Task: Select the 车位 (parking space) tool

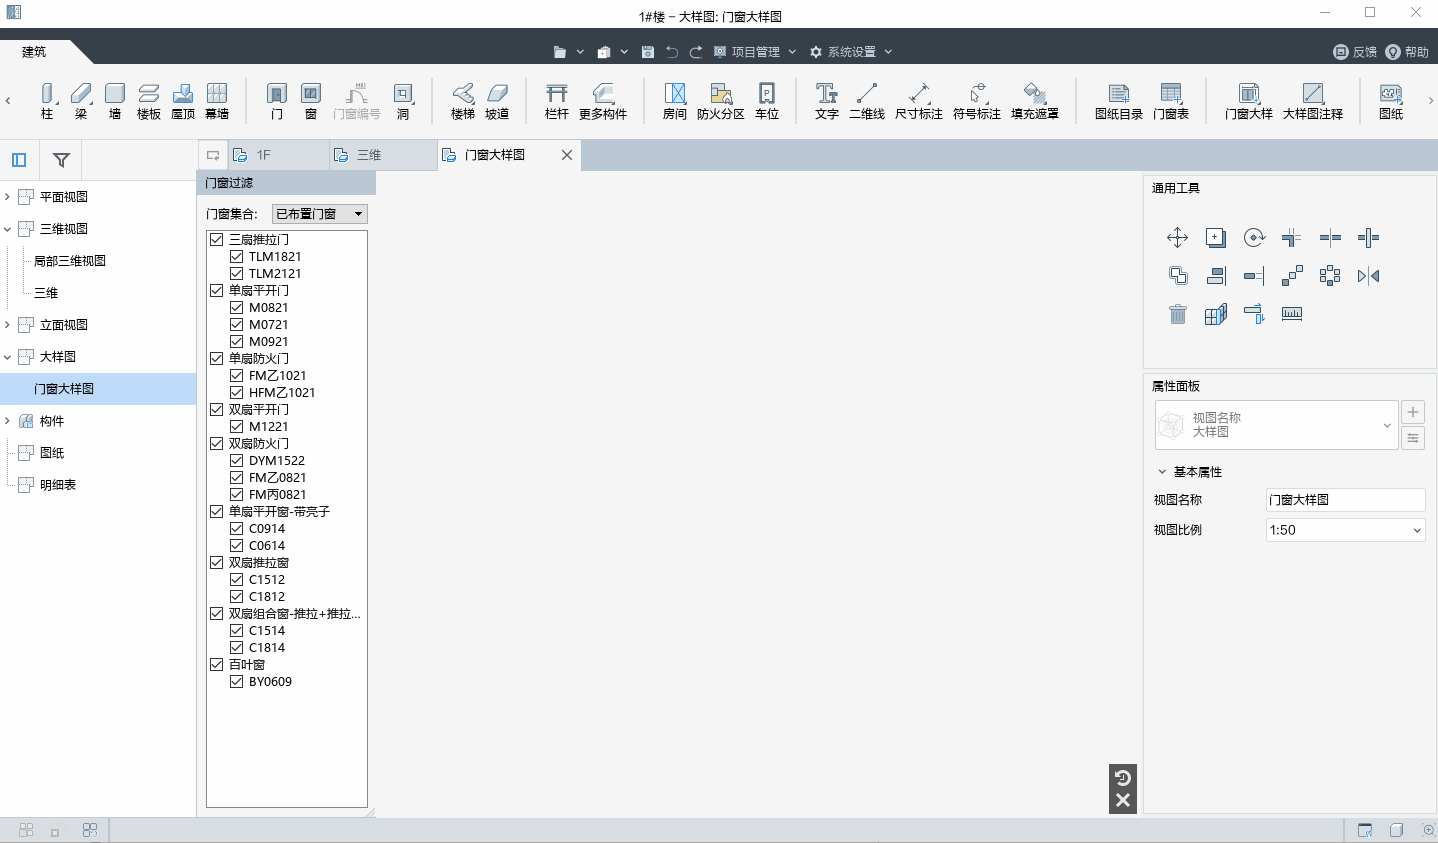Action: [x=767, y=101]
